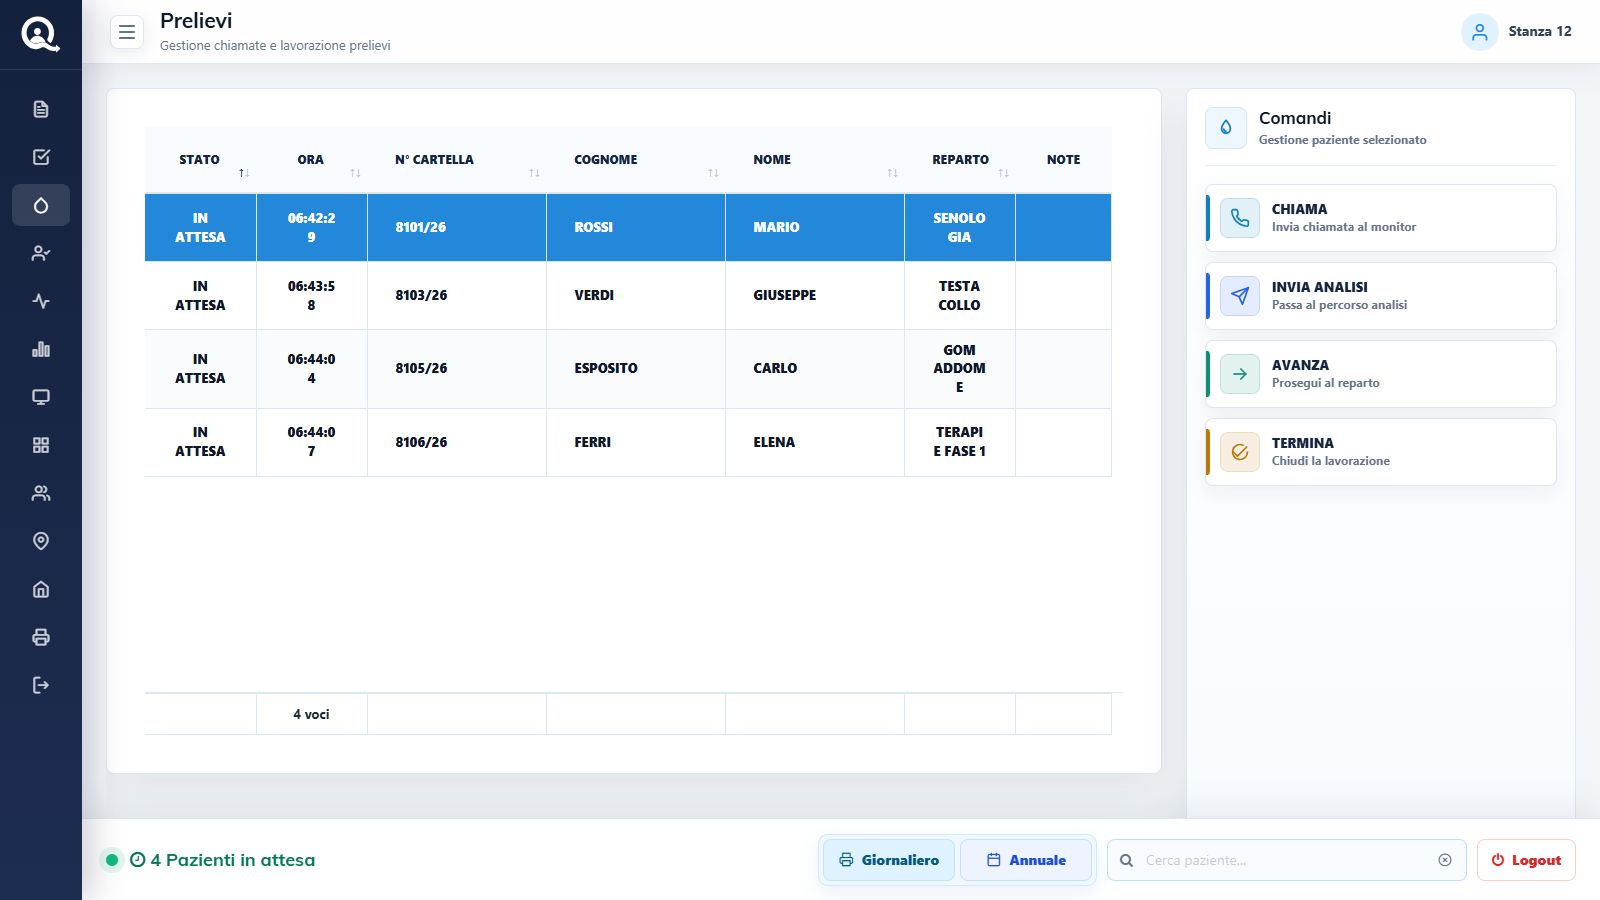The height and width of the screenshot is (900, 1600).
Task: Switch to Annuale view
Action: (x=1026, y=860)
